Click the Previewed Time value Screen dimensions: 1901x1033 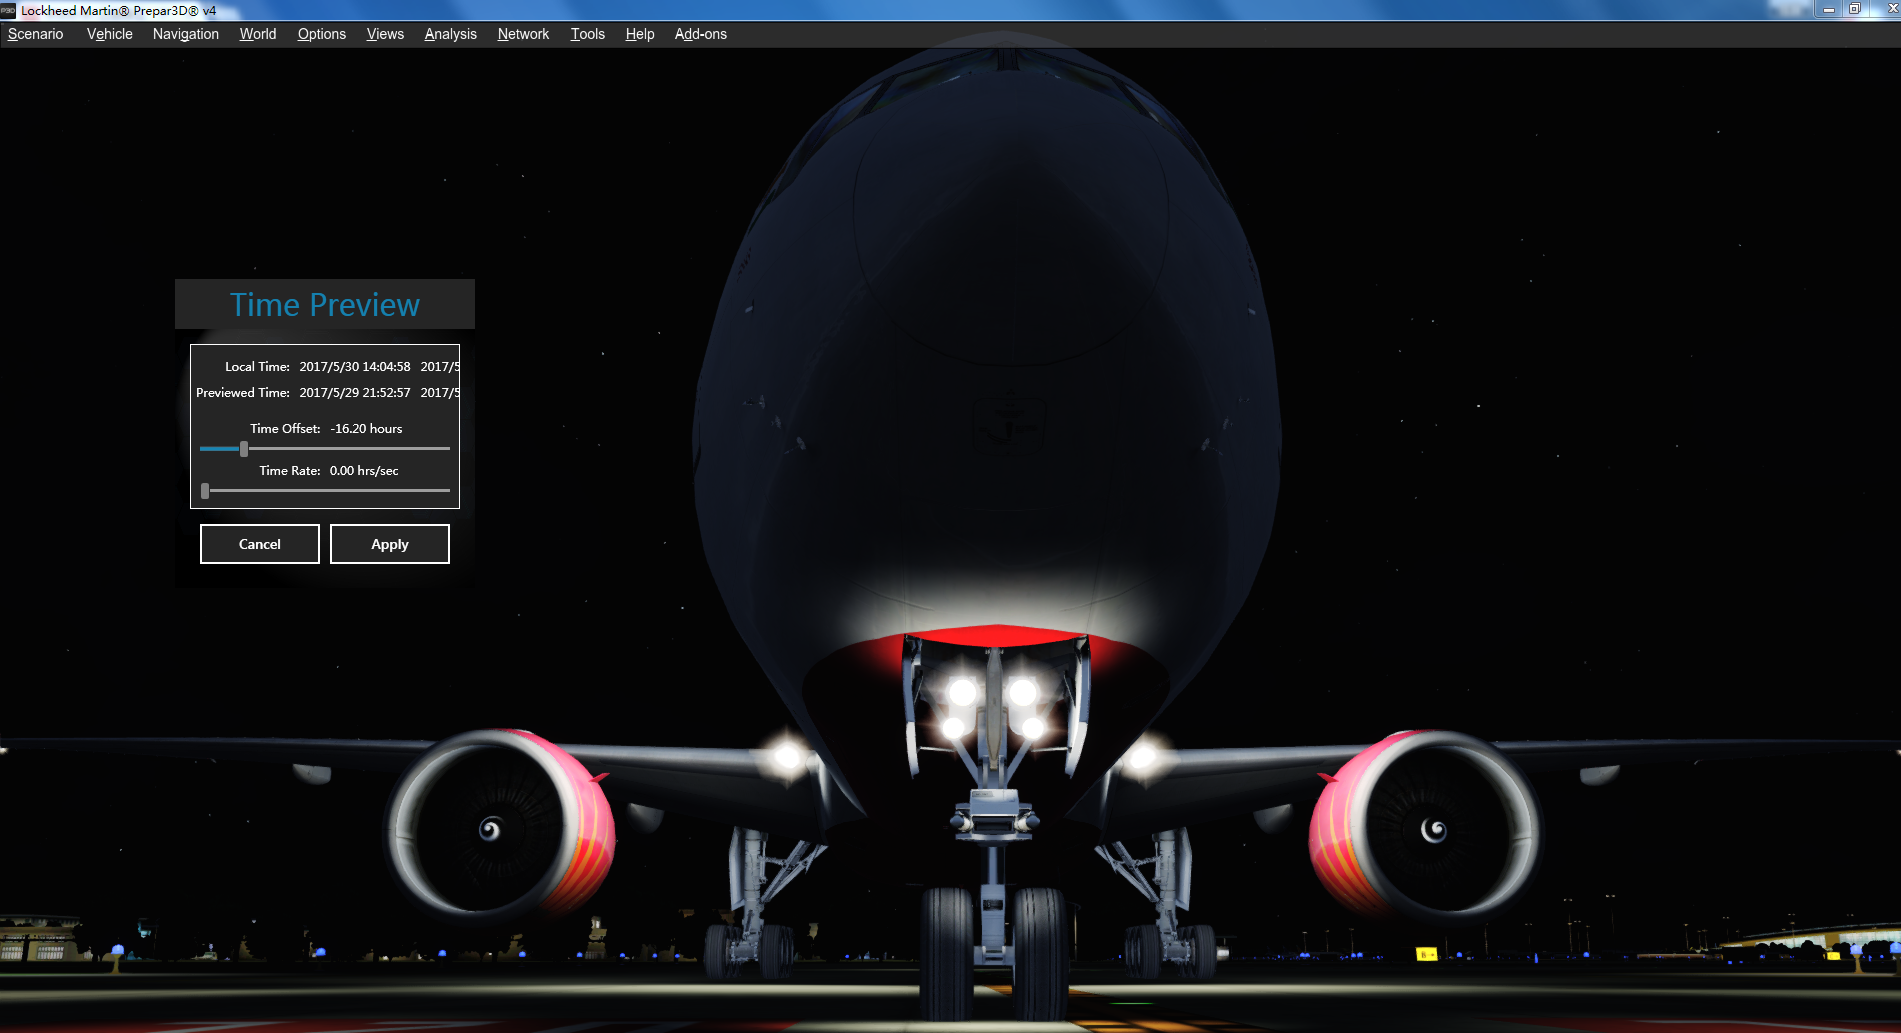click(355, 393)
